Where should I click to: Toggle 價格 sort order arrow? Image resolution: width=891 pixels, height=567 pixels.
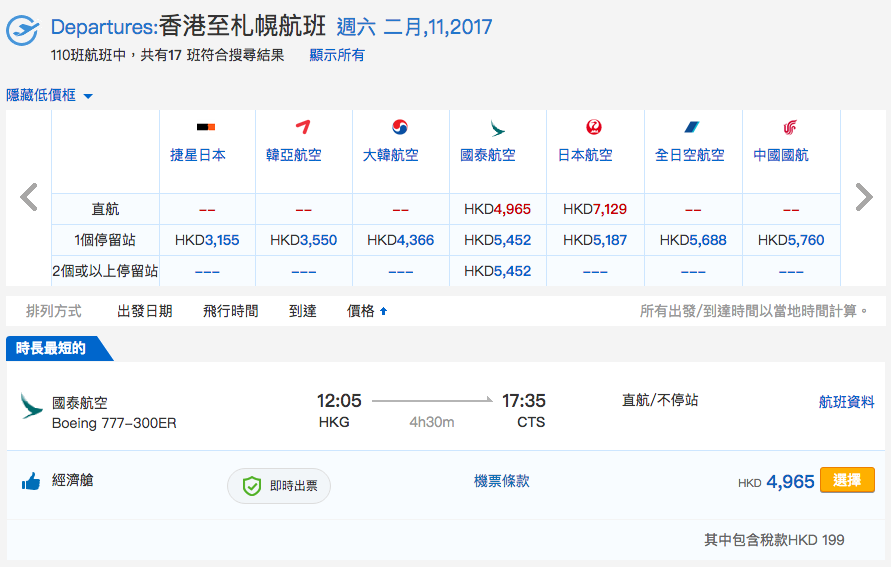[384, 311]
